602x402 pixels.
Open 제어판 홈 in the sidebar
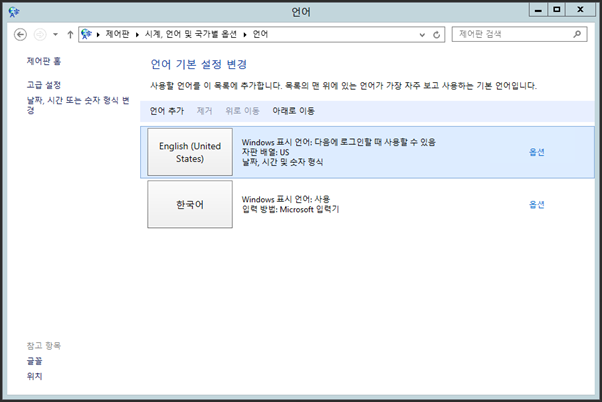(43, 61)
